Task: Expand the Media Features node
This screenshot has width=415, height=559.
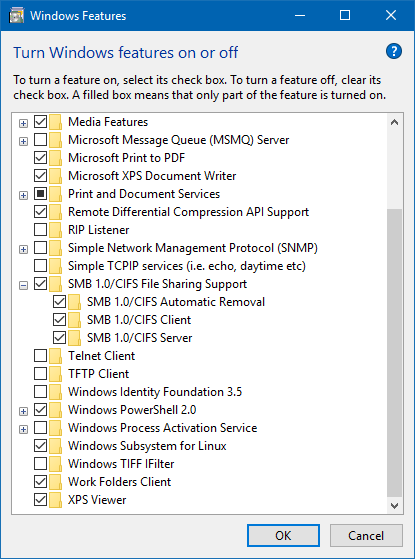Action: (x=24, y=123)
